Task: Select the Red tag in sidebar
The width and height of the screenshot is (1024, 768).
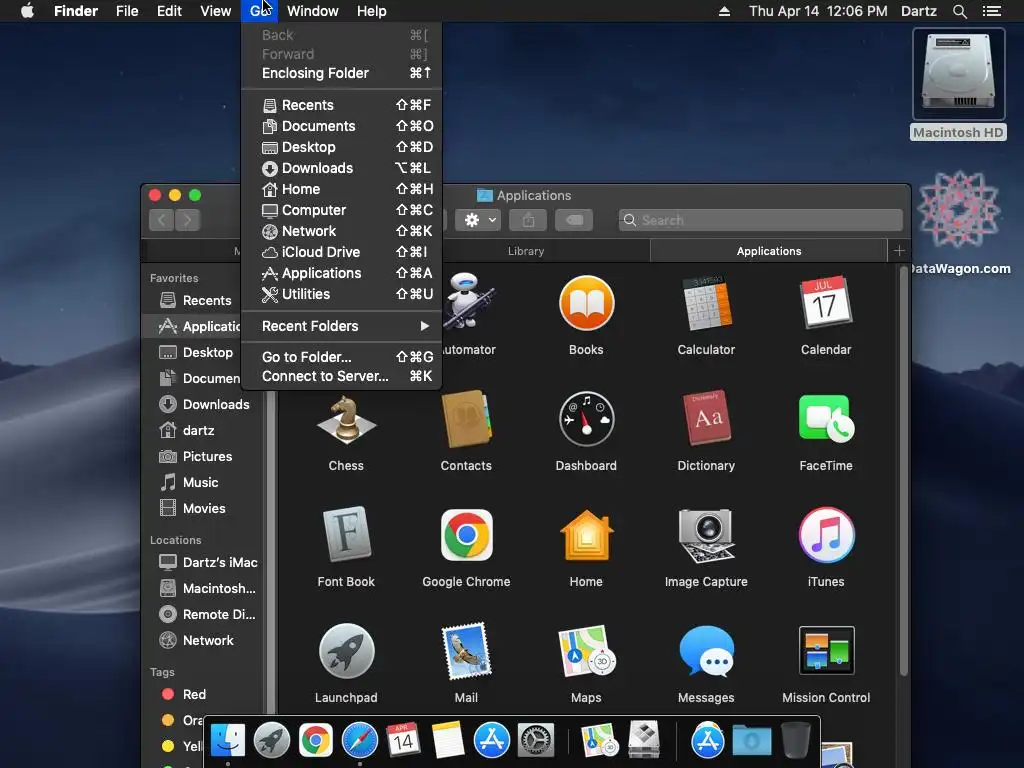Action: [183, 694]
